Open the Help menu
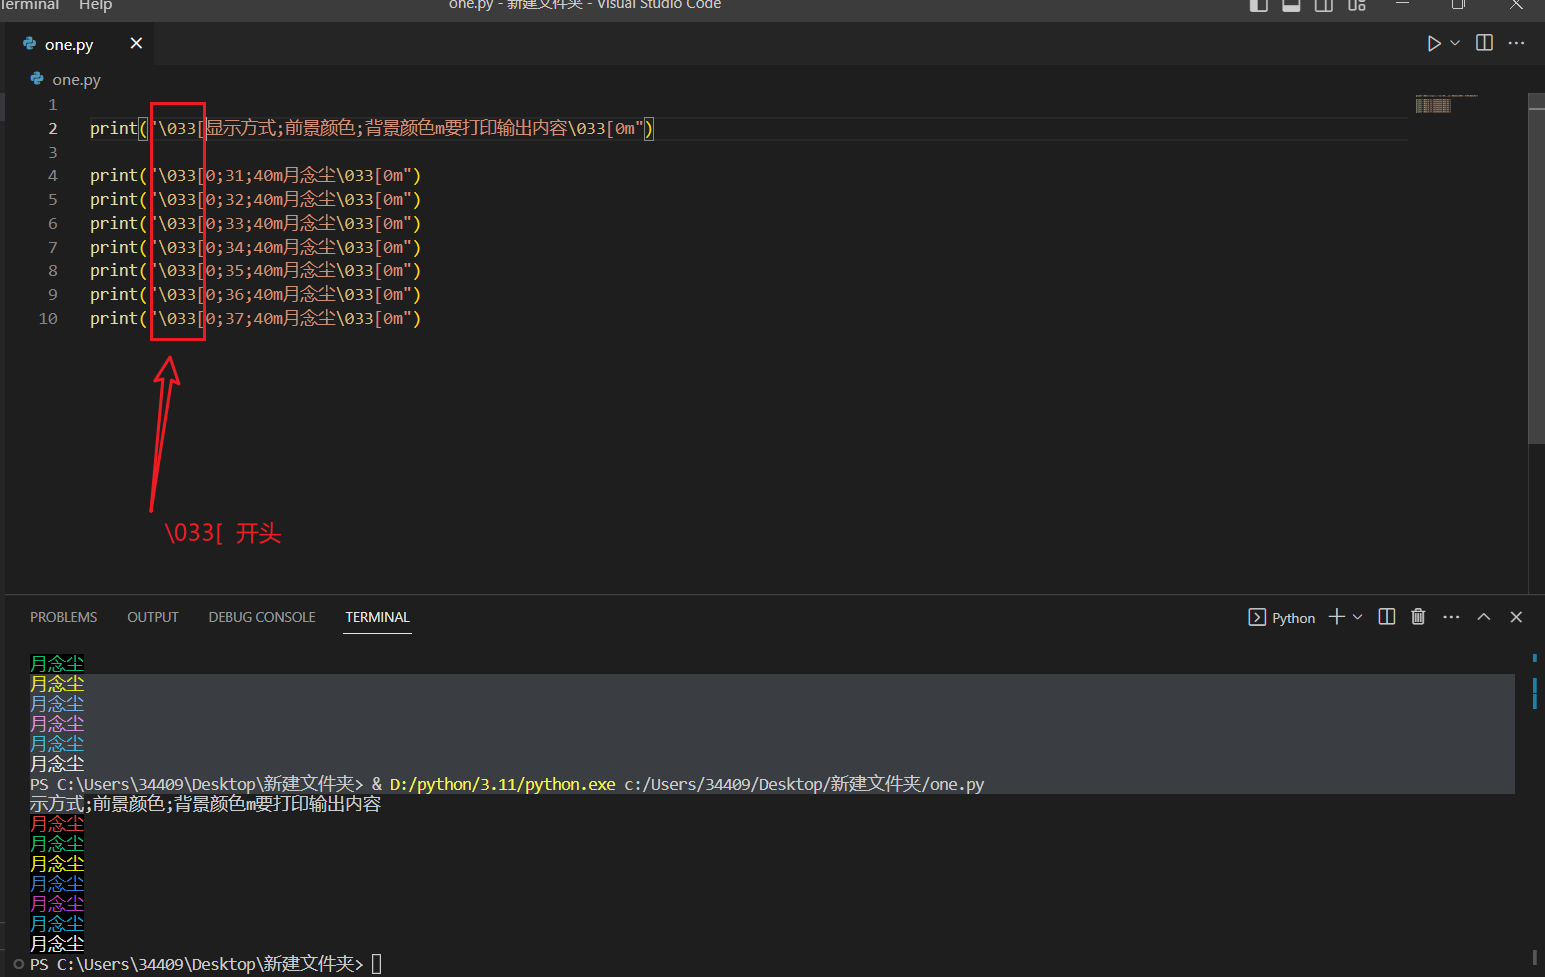Image resolution: width=1545 pixels, height=977 pixels. (95, 5)
